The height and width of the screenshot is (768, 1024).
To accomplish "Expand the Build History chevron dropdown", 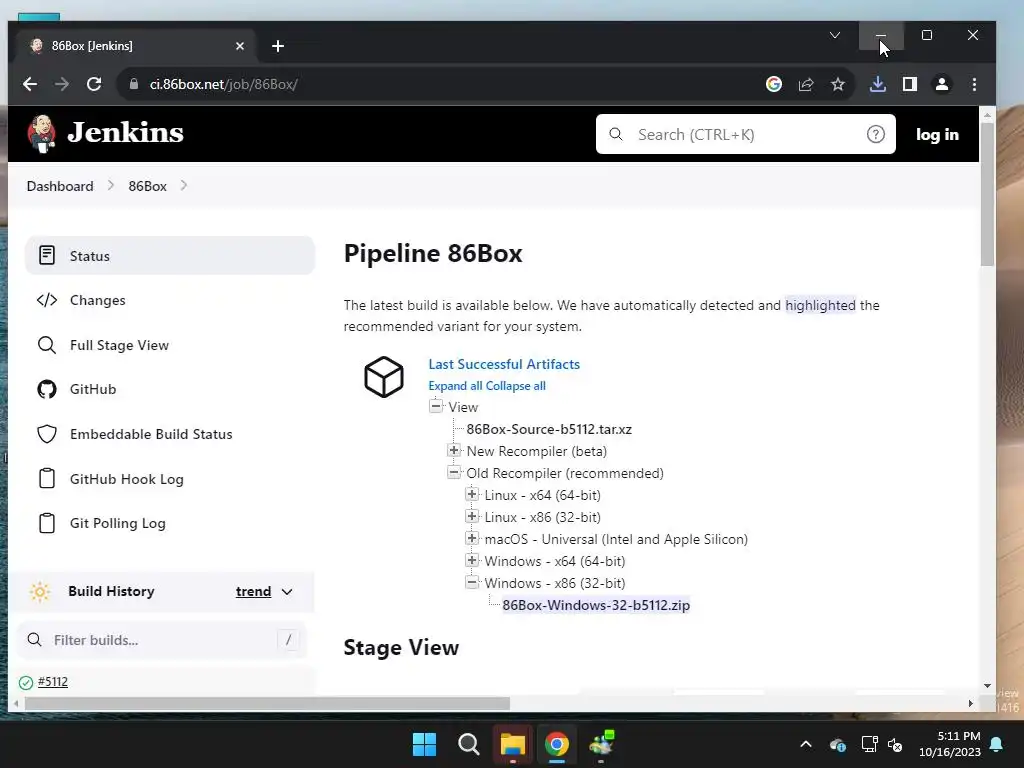I will pos(287,592).
